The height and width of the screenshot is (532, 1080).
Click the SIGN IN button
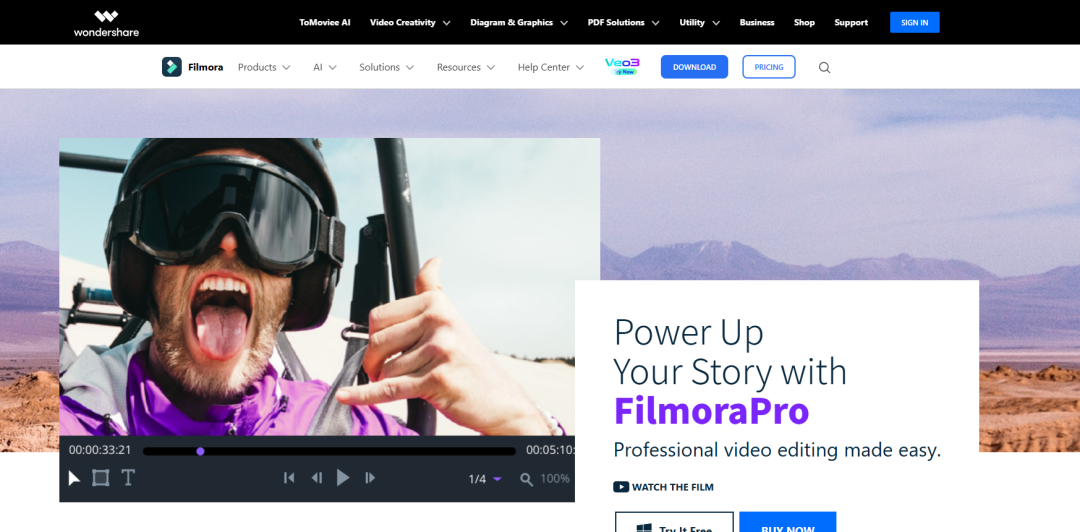[x=914, y=23]
